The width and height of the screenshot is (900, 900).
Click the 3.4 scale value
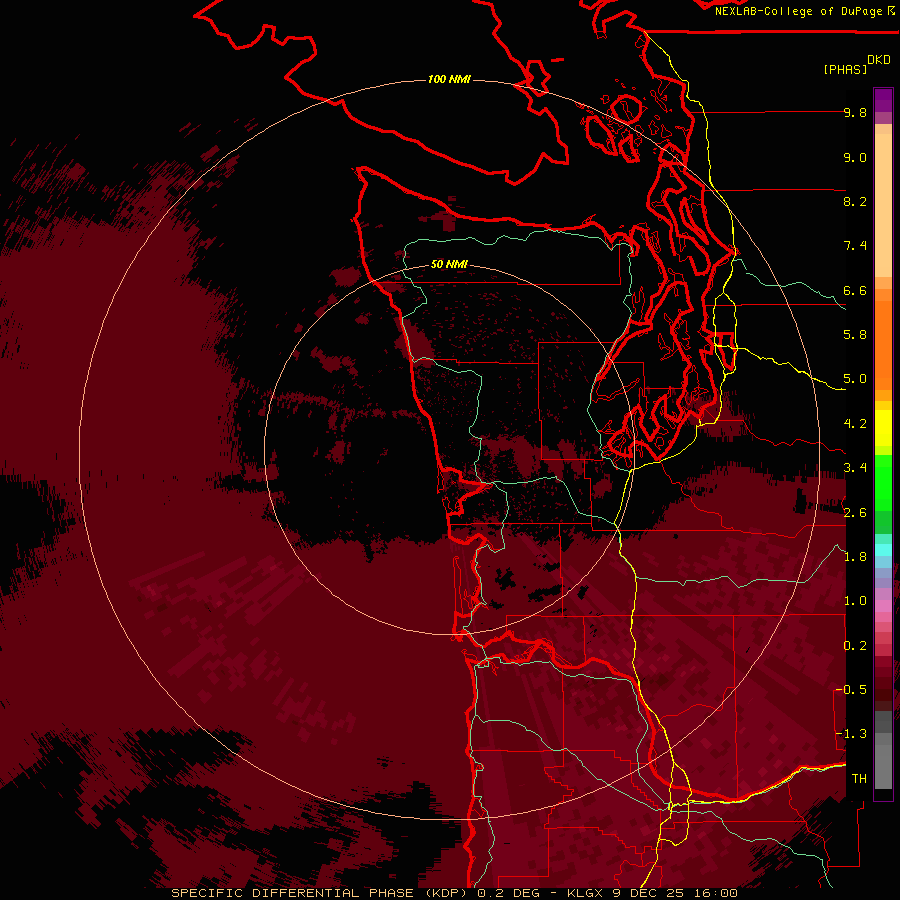pos(855,468)
